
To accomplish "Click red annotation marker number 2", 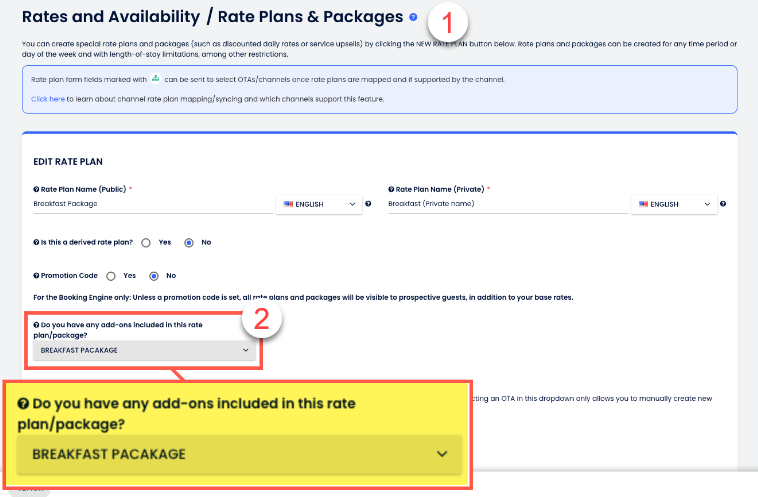I will coord(262,322).
